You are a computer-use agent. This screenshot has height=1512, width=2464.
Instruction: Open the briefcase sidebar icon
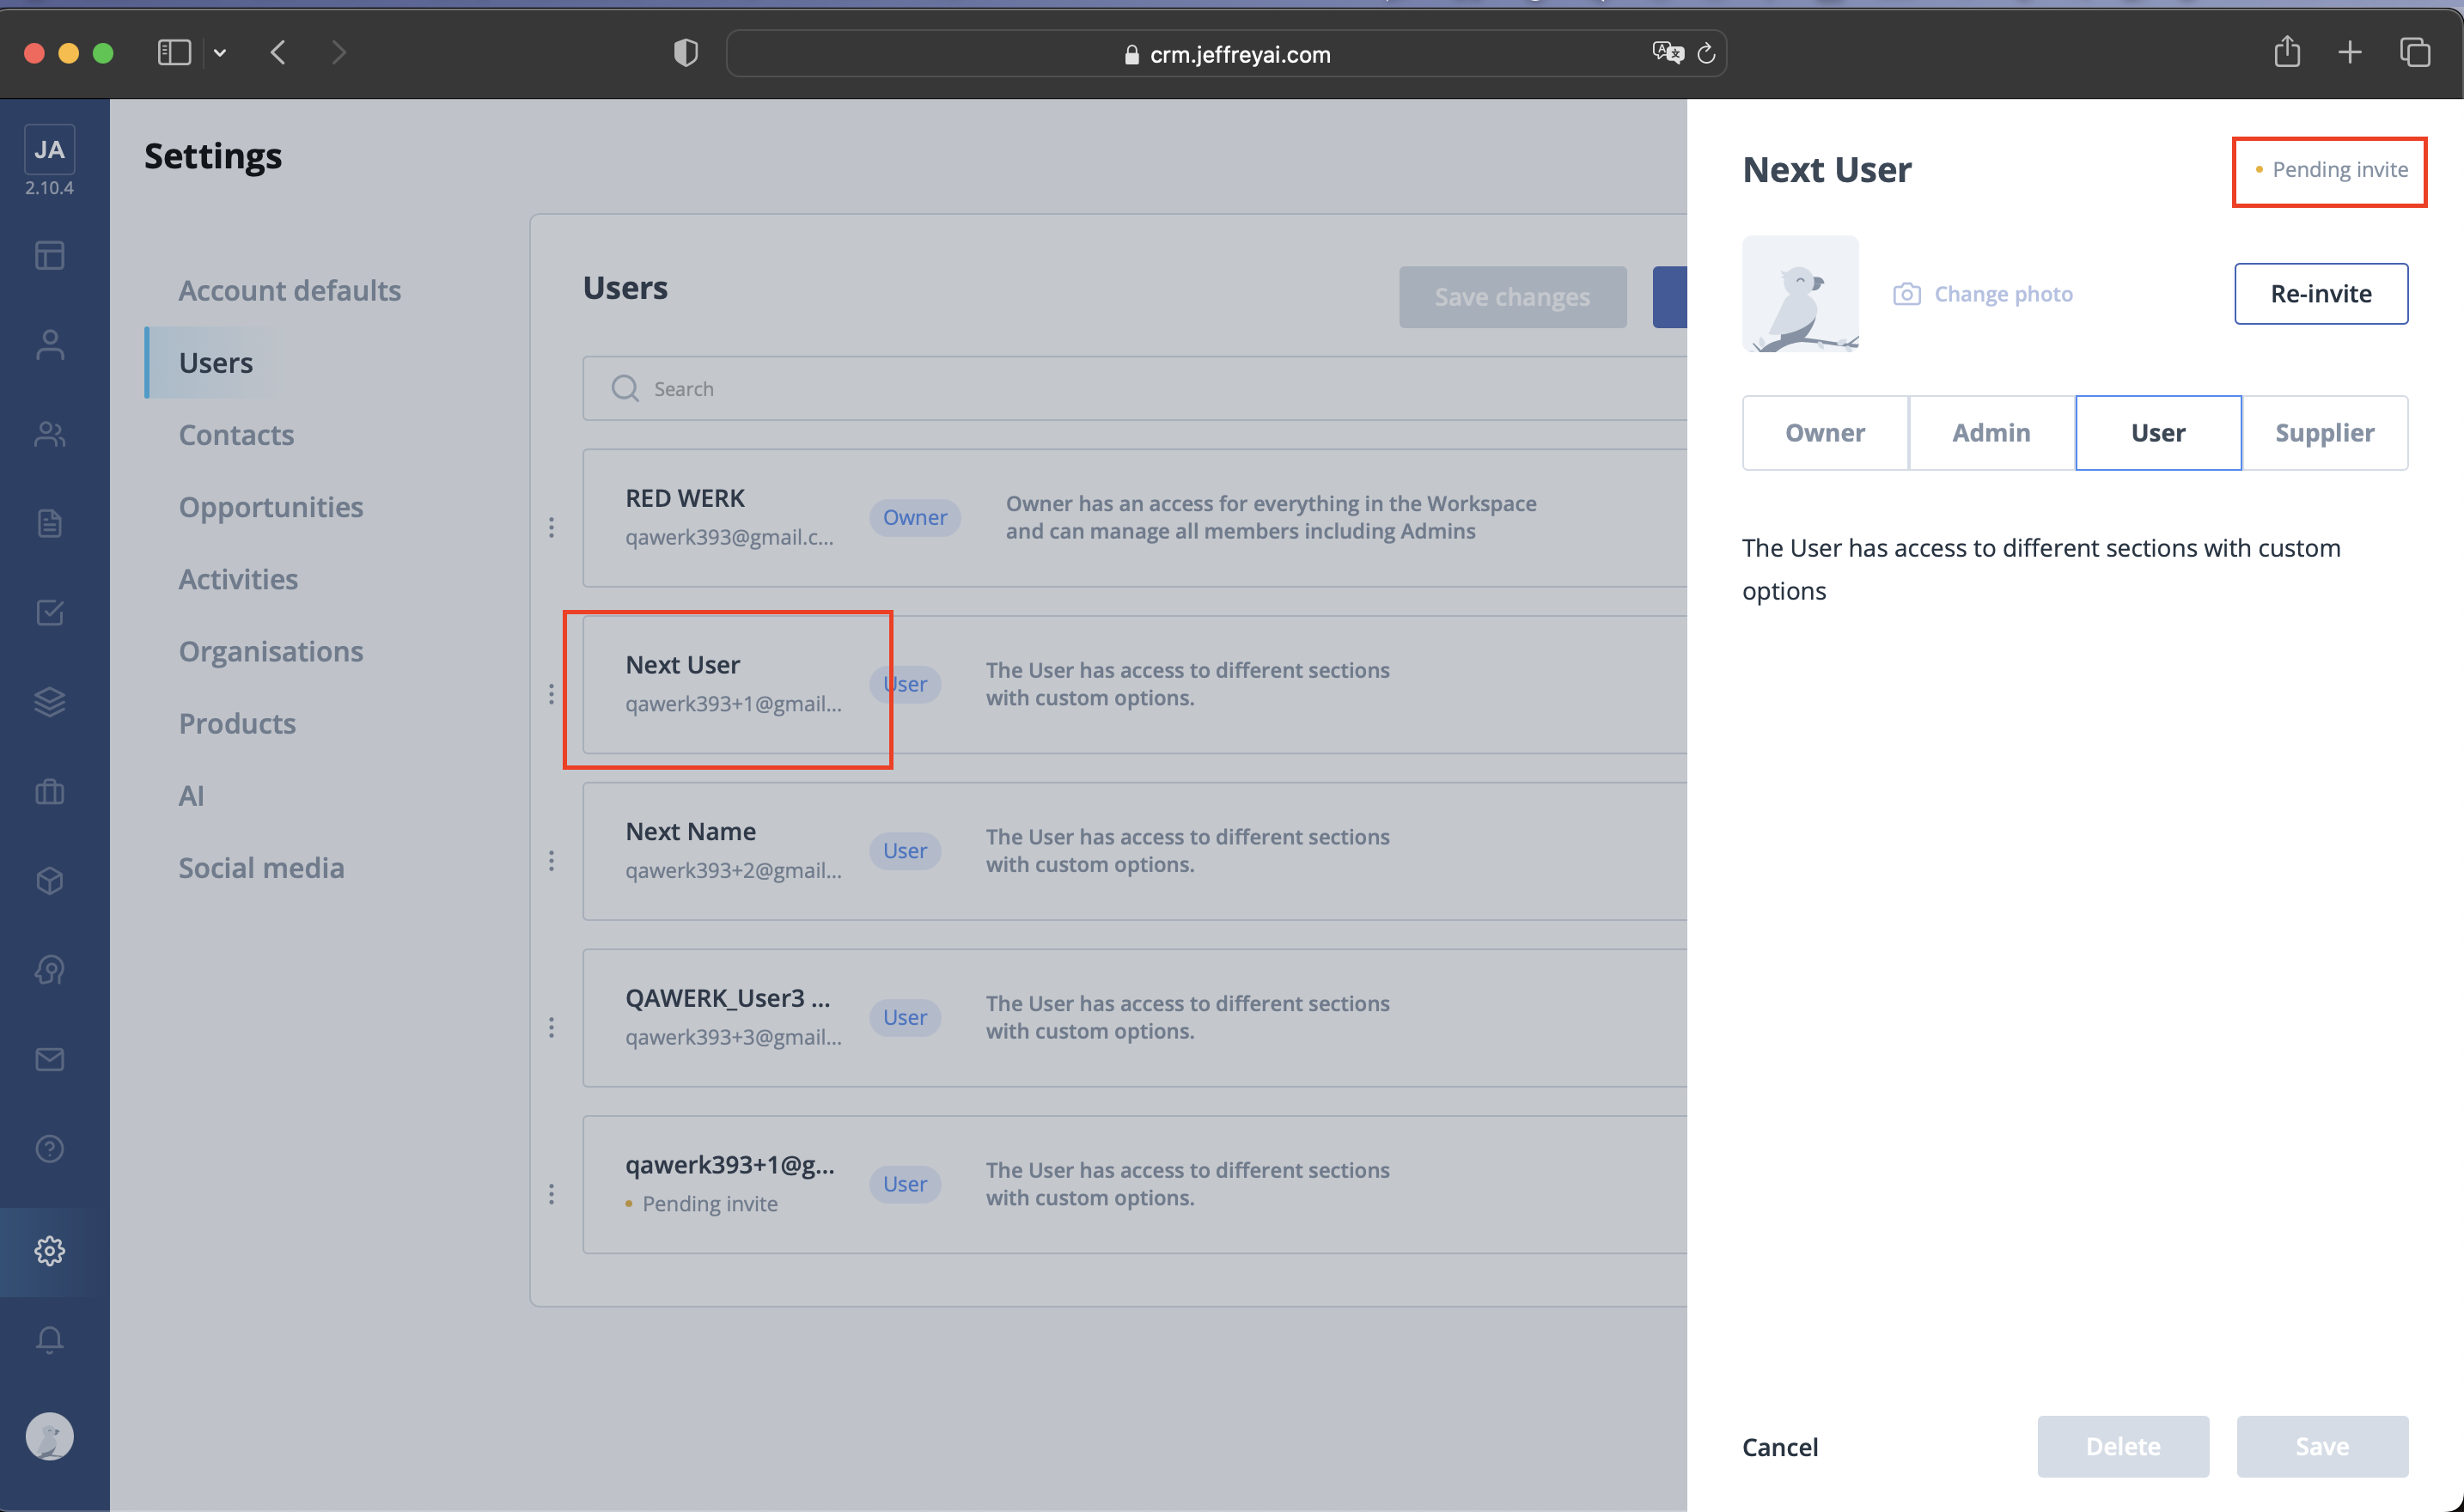coord(49,791)
